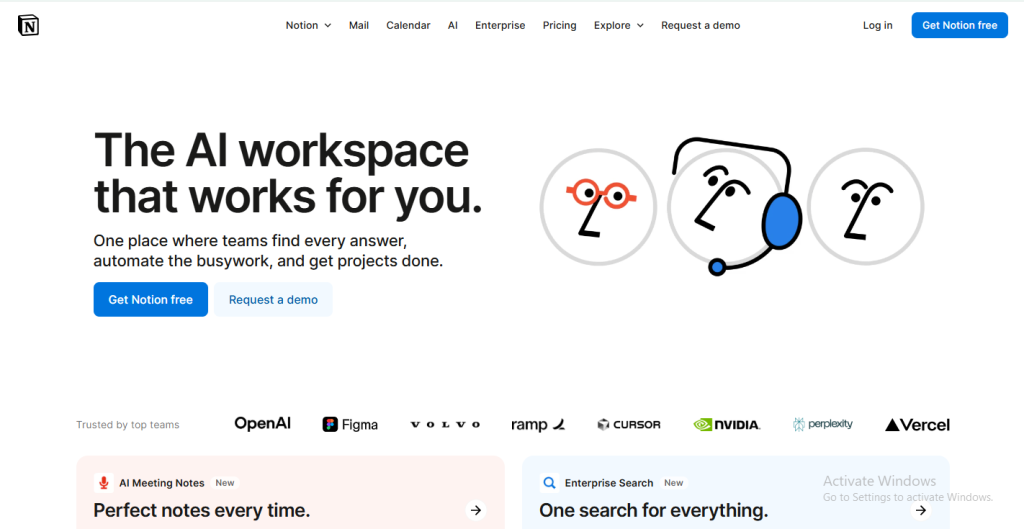
Task: Click the Enterprise Search magnifier icon
Action: (x=549, y=483)
